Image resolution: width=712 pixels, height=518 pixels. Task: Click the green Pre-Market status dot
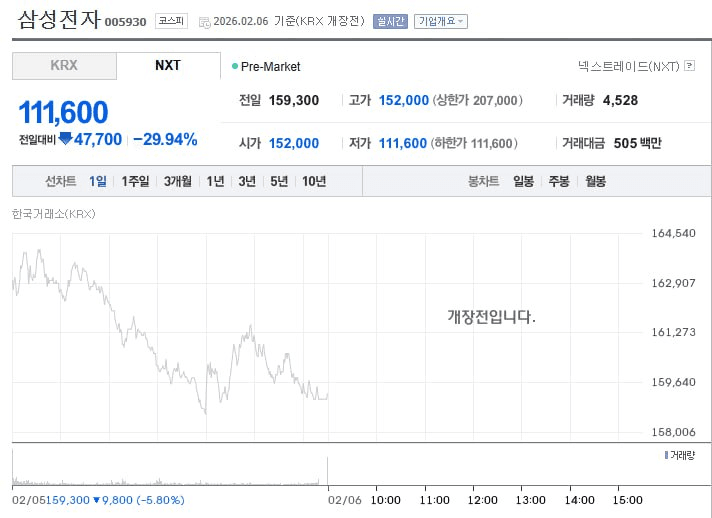235,66
